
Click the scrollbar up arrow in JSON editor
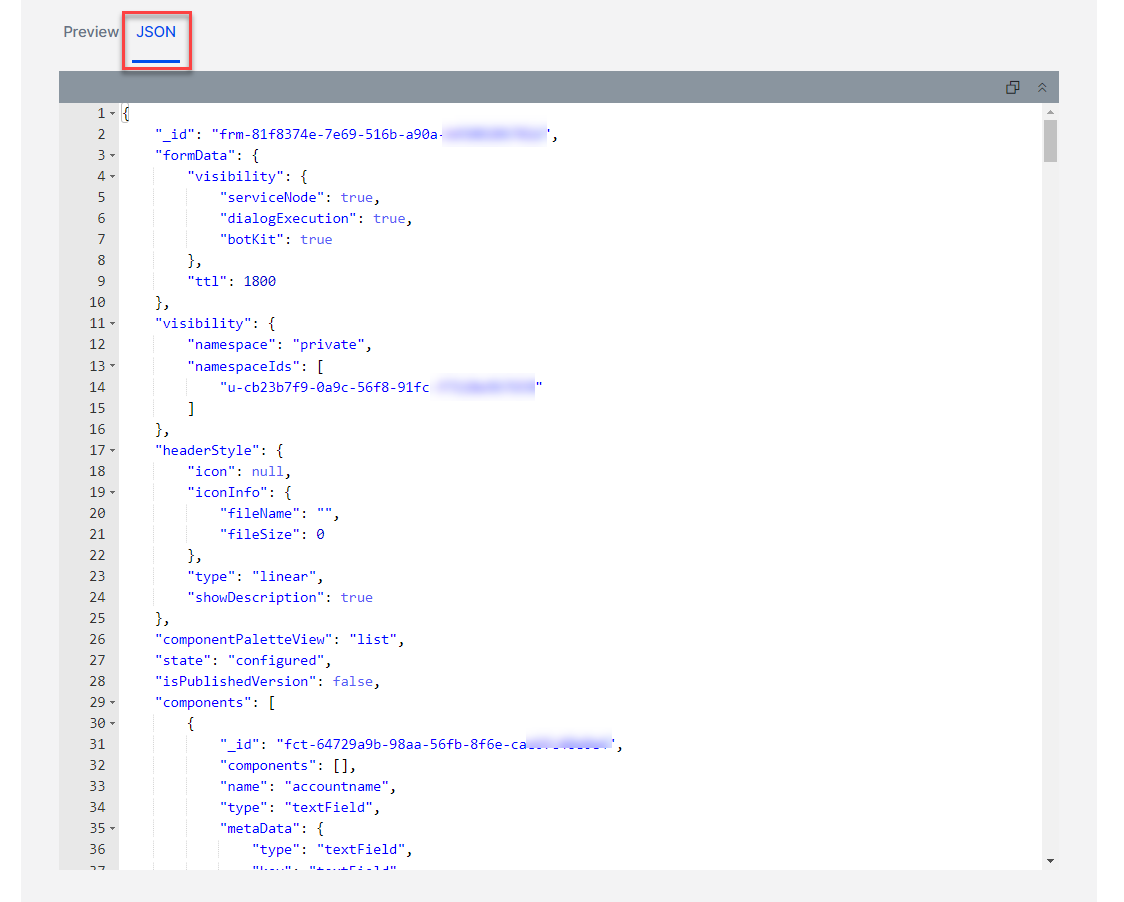coord(1050,112)
